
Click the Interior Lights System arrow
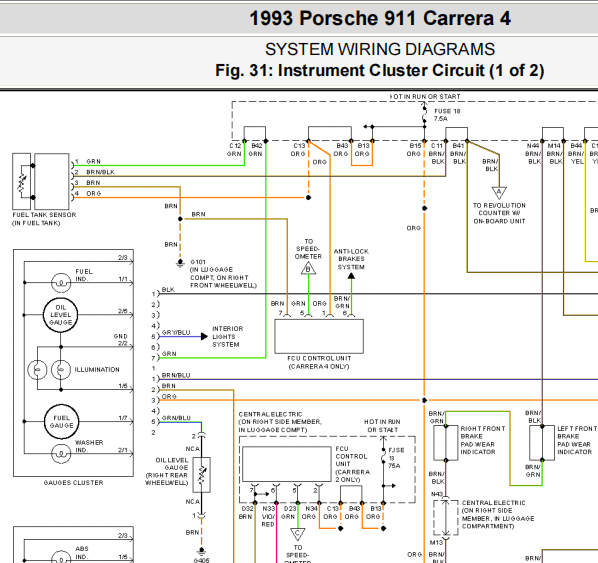tap(204, 336)
